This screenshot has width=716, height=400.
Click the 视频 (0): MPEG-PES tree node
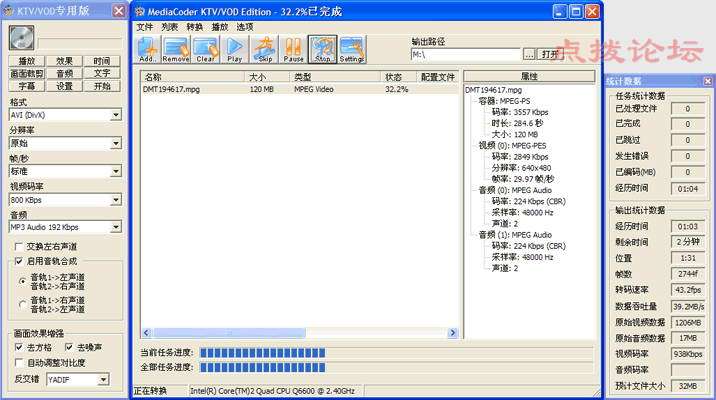coord(512,146)
